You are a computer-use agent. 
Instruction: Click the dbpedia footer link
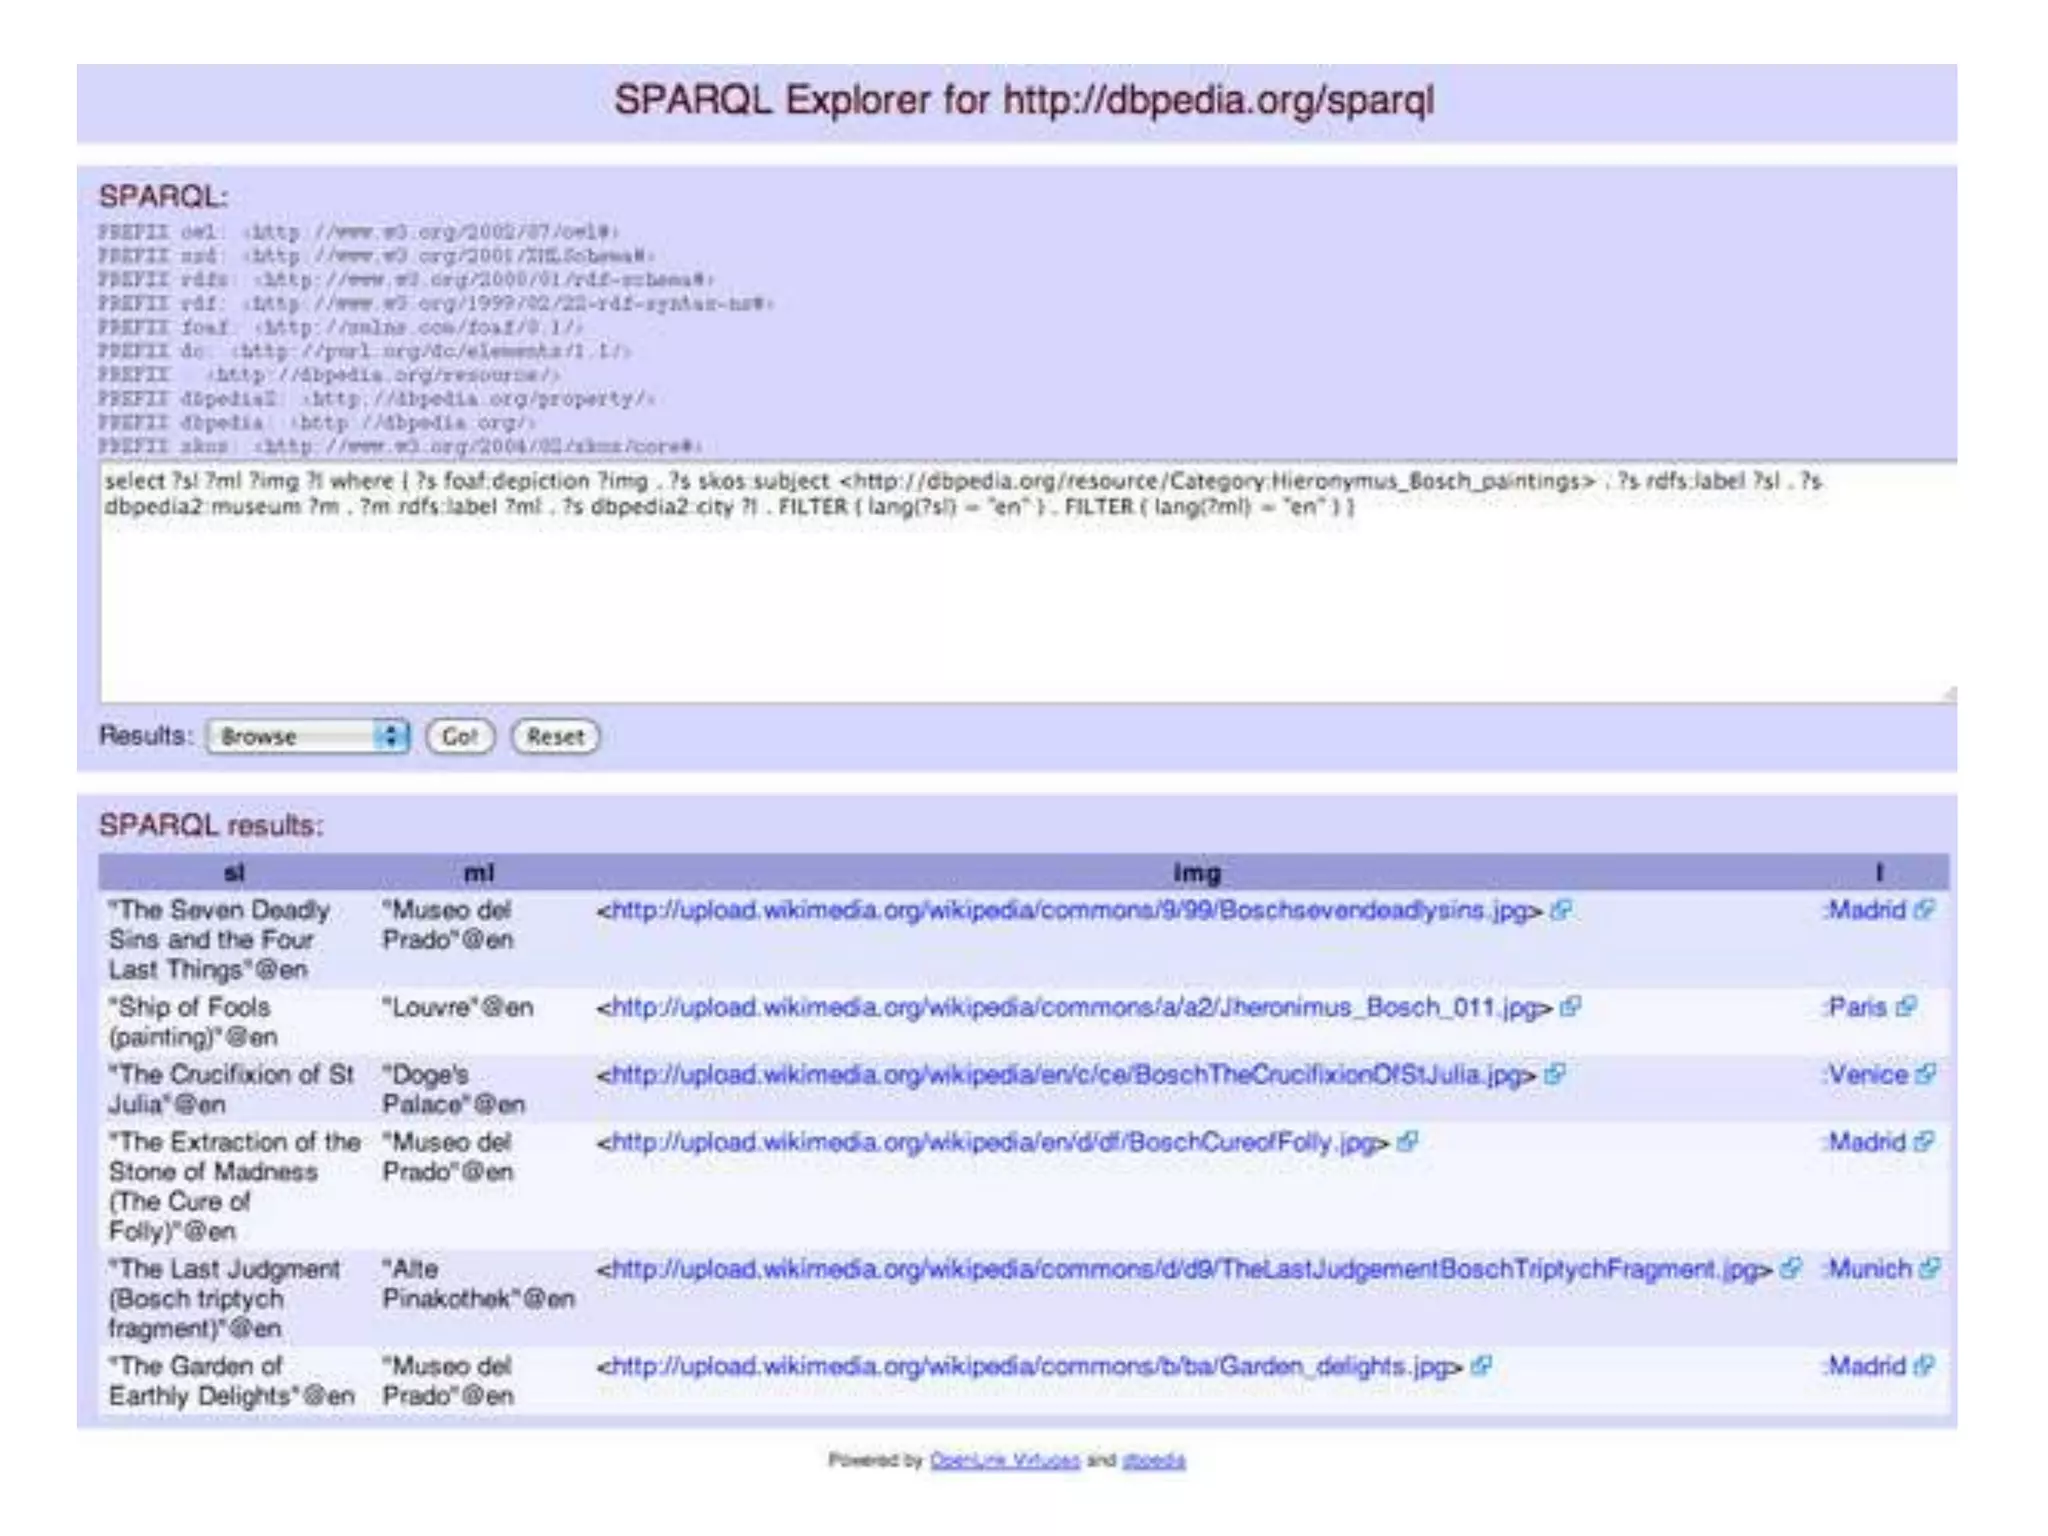pos(1153,1460)
